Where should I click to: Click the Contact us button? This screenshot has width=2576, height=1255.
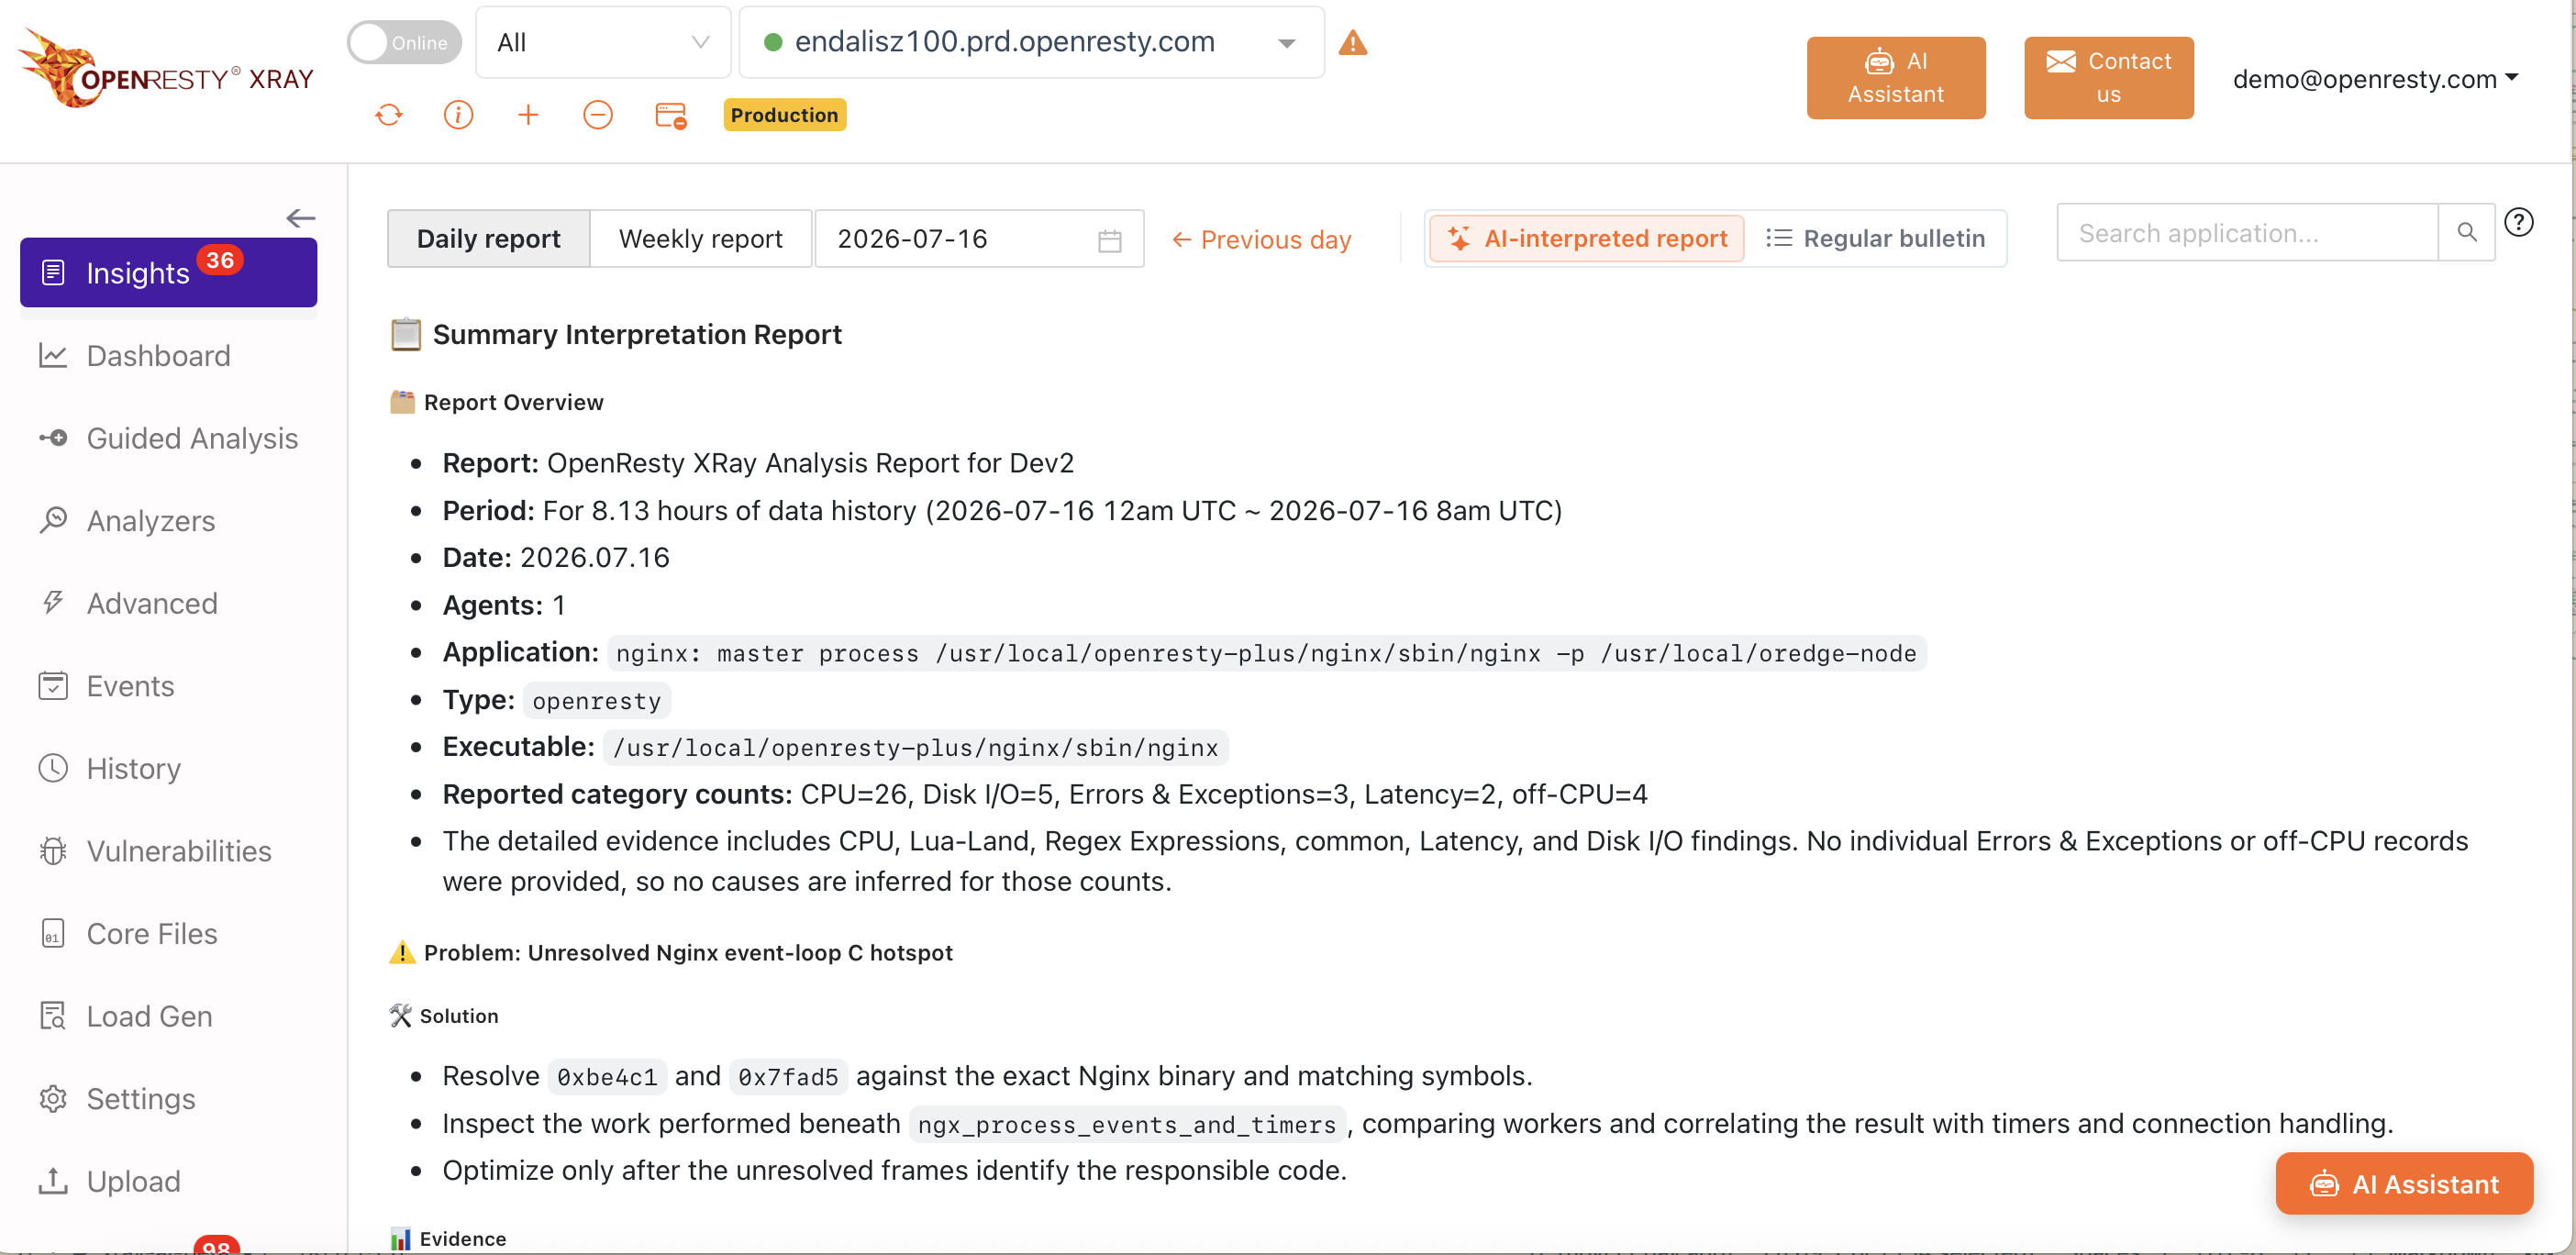[x=2108, y=78]
